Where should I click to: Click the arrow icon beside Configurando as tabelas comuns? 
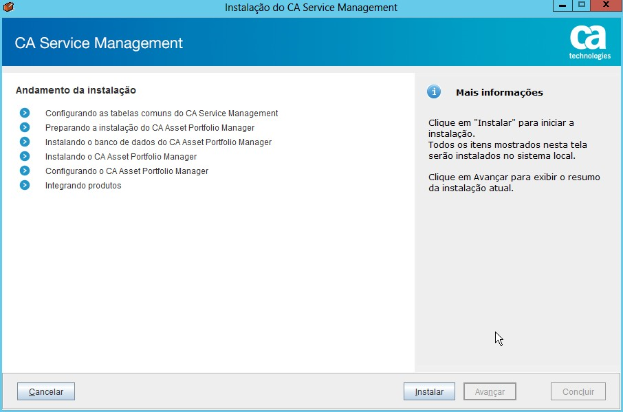[25, 113]
